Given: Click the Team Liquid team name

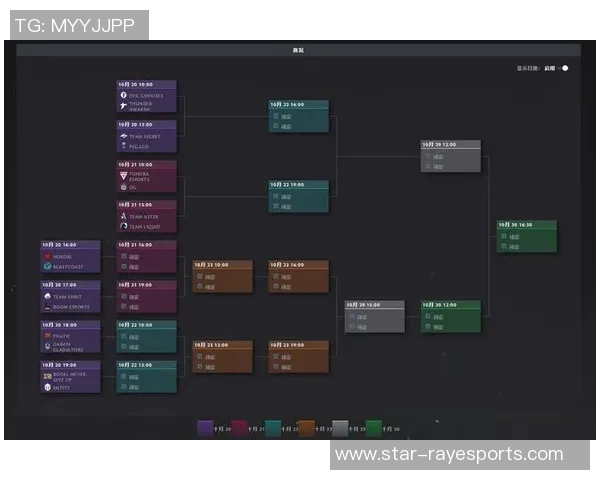Looking at the screenshot, I should point(144,227).
